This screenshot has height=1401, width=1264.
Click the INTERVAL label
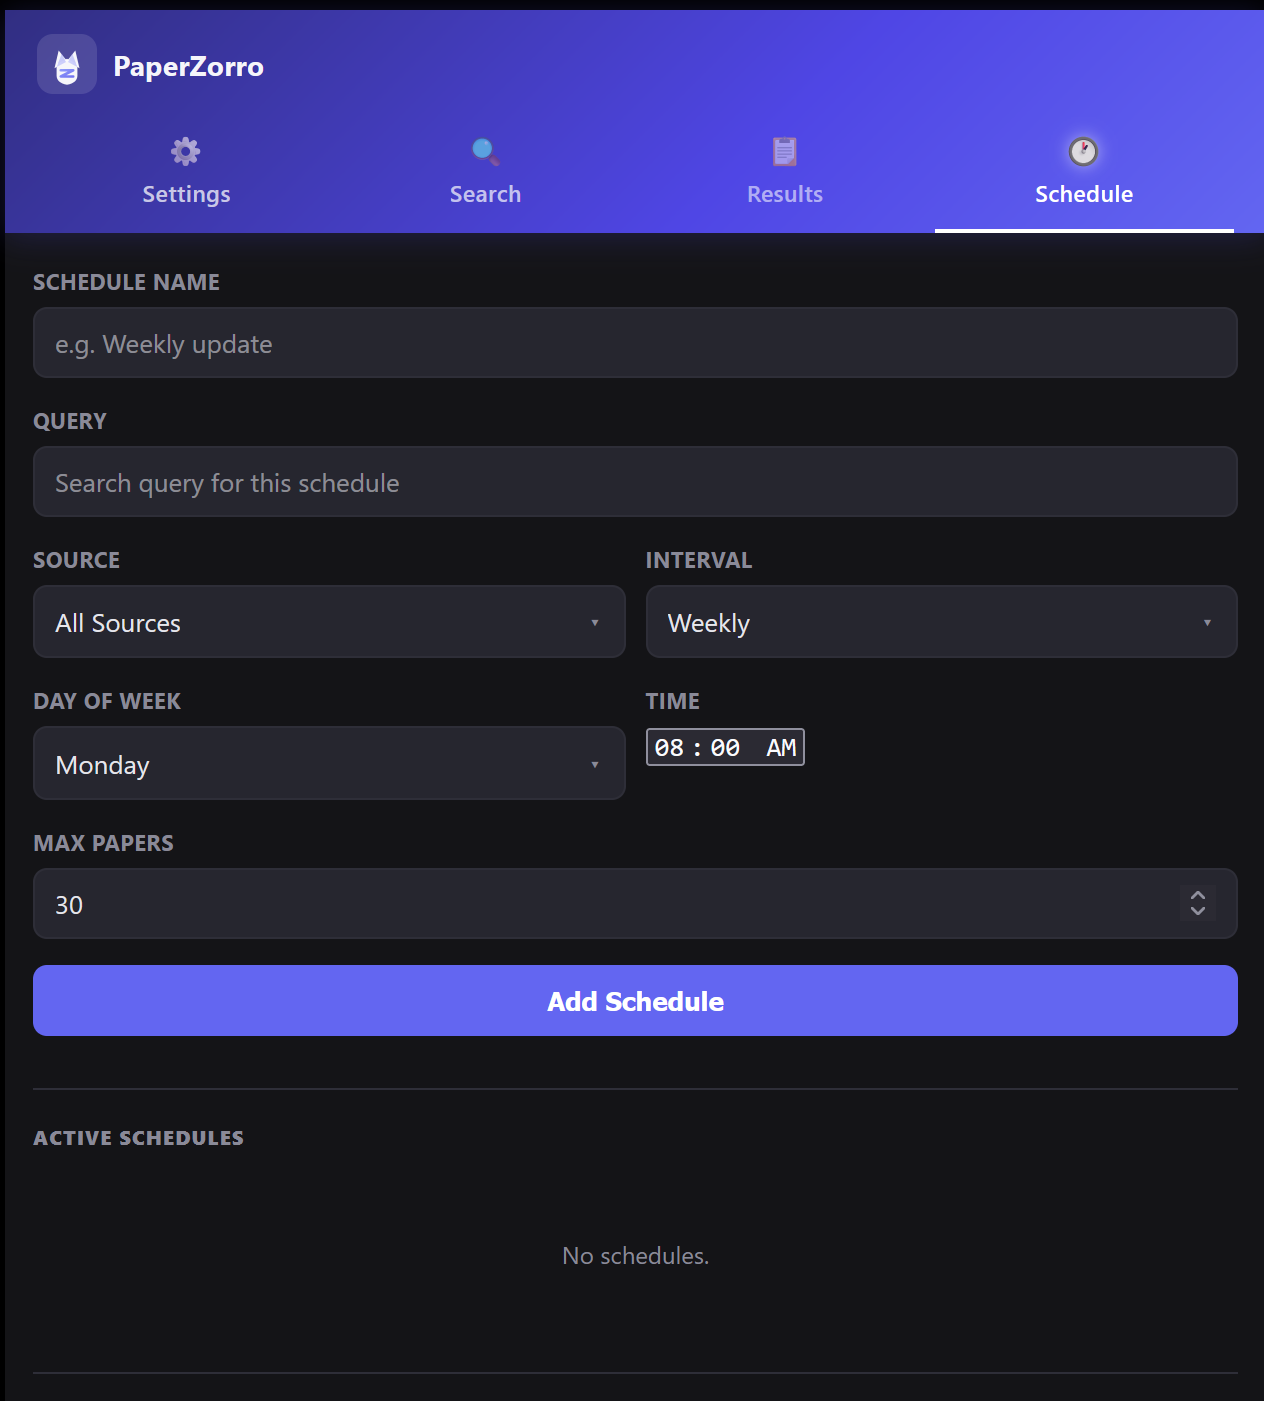click(699, 560)
